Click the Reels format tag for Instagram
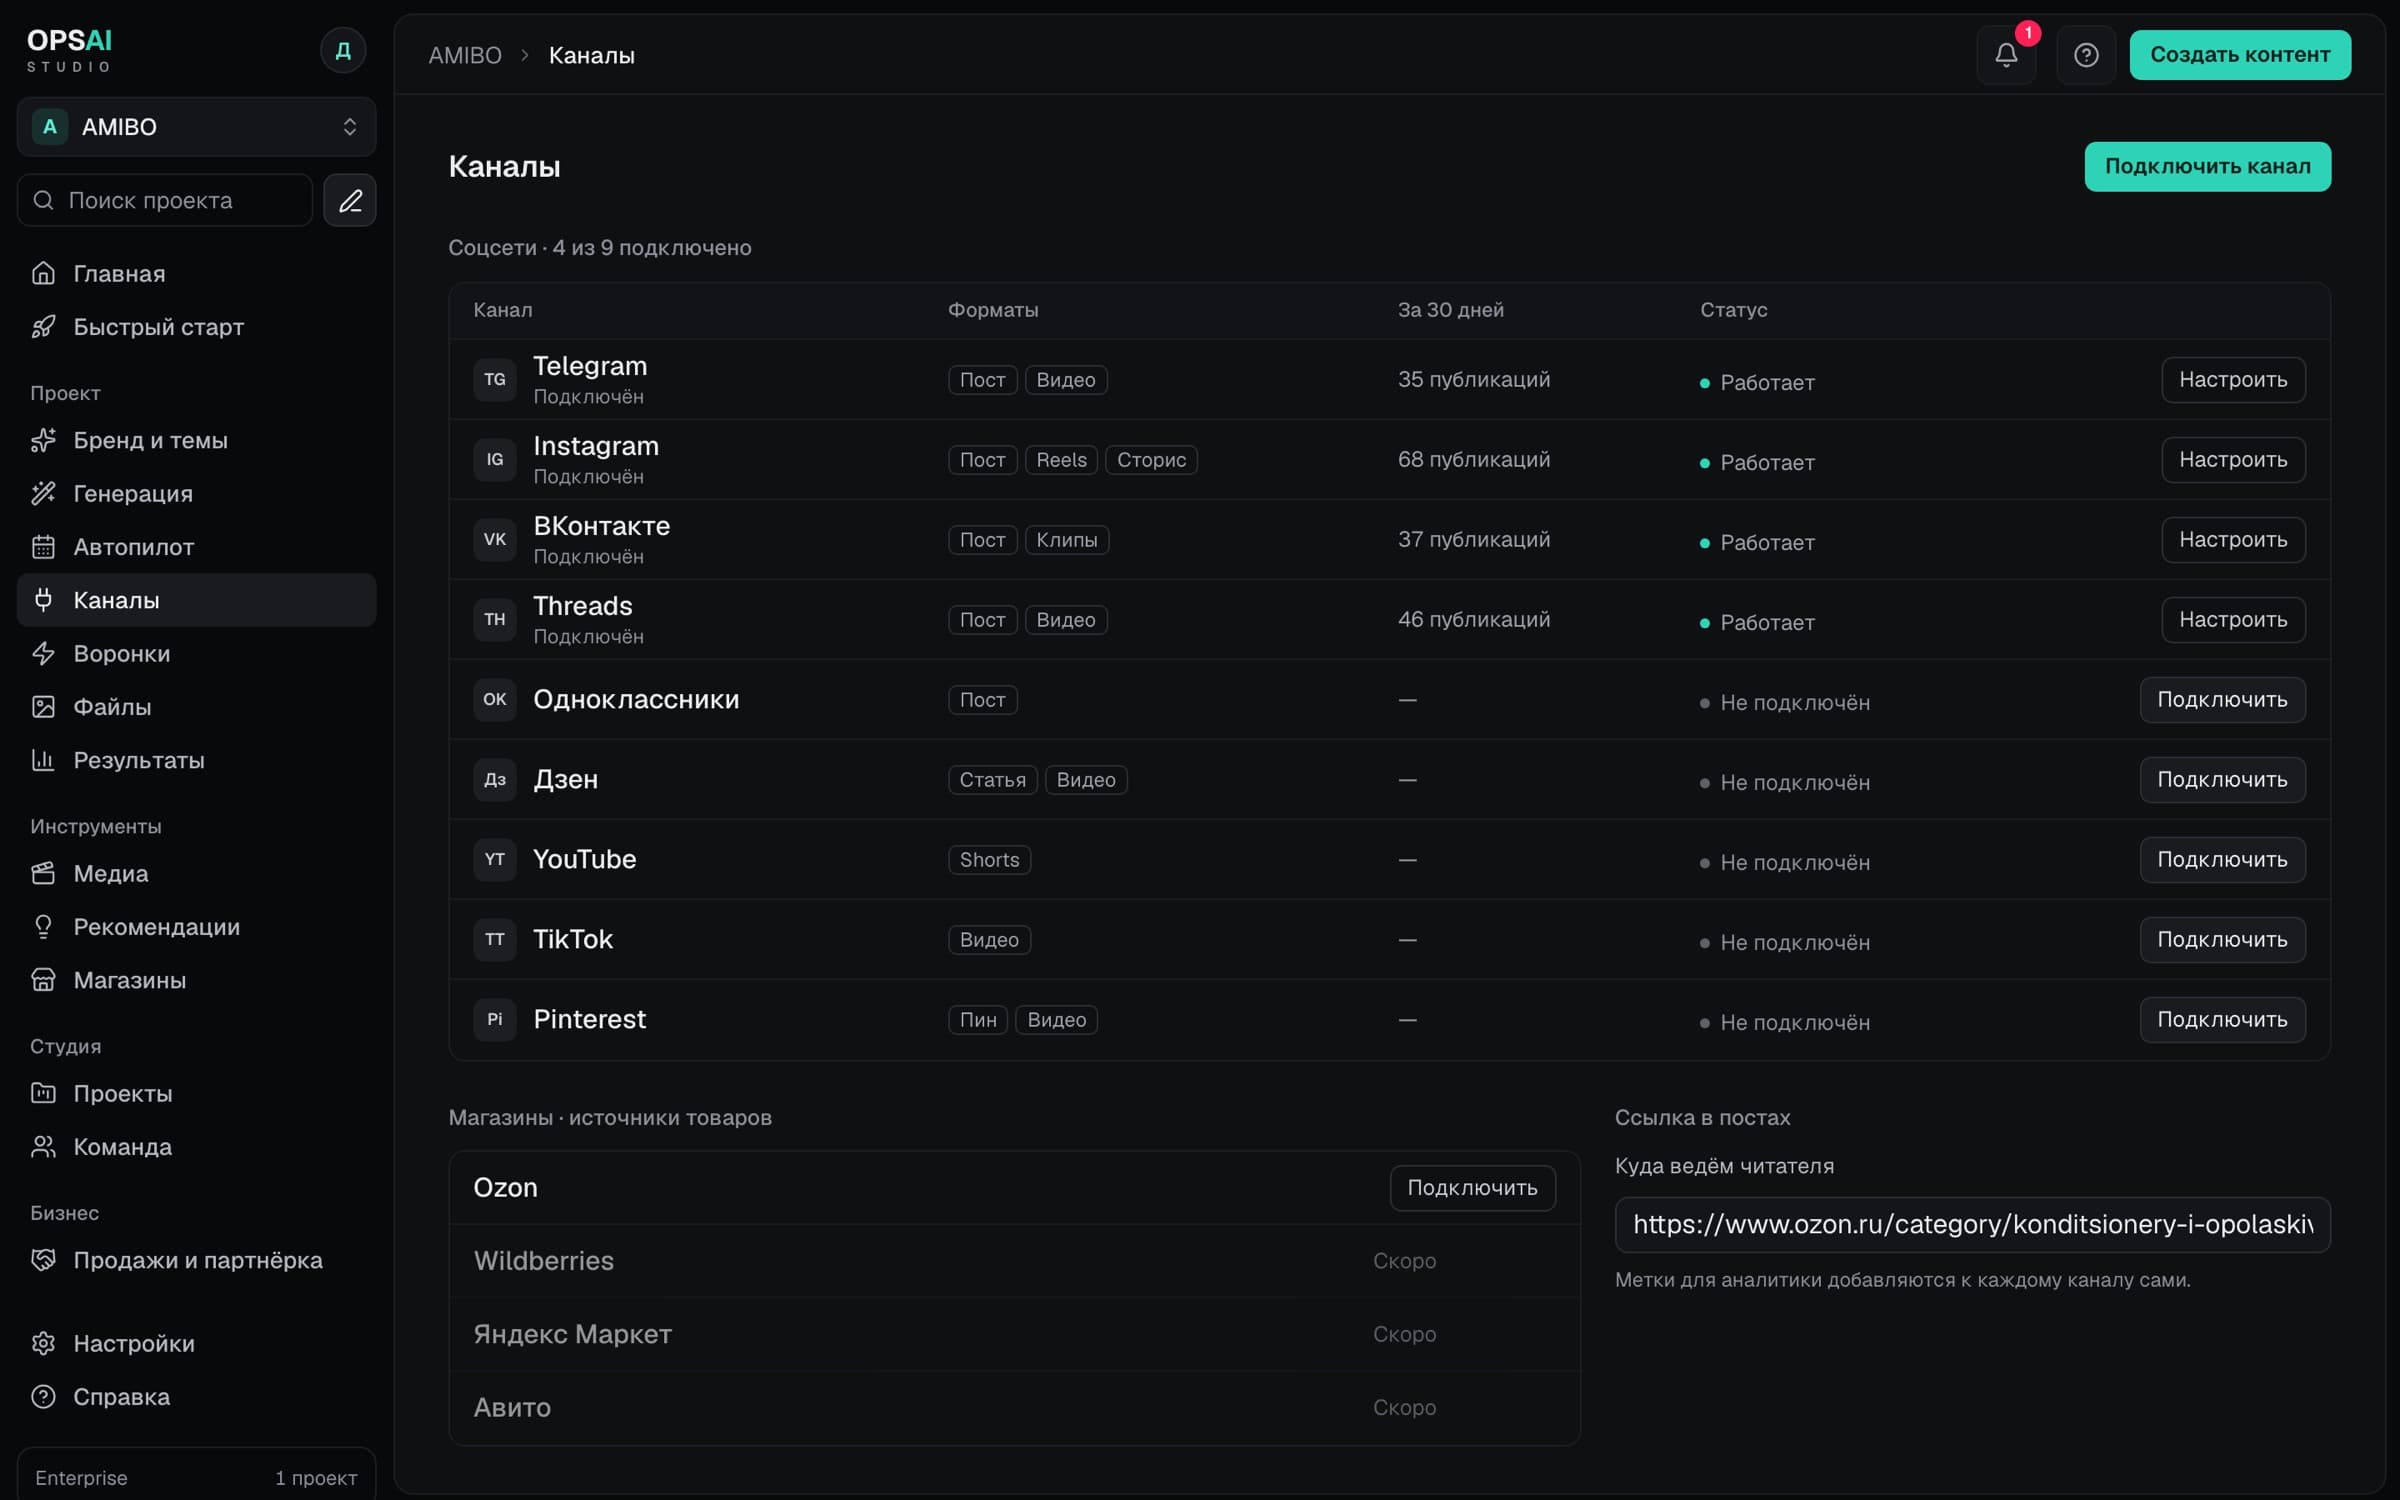The image size is (2400, 1500). tap(1061, 460)
